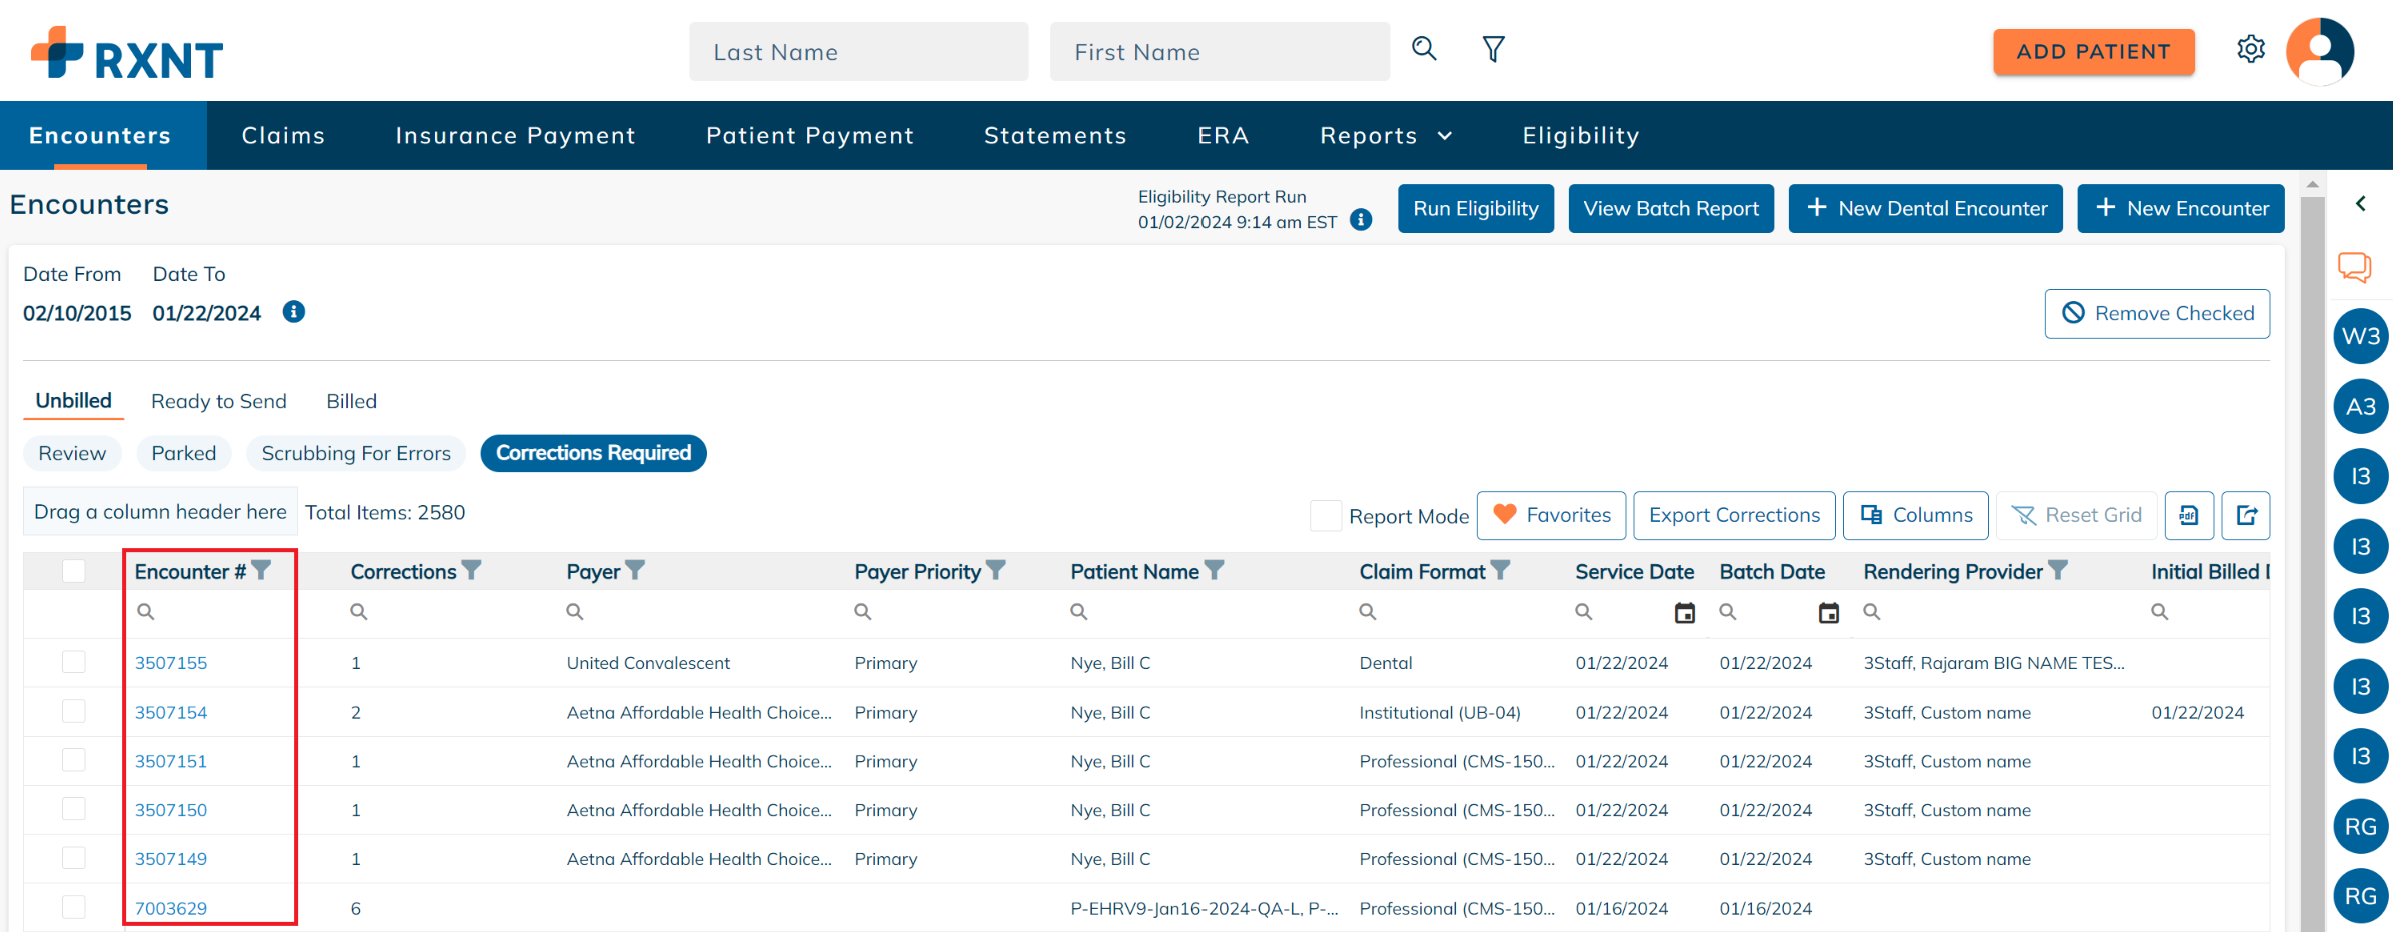Click the patient search magnifier icon
Image resolution: width=2394 pixels, height=932 pixels.
click(1424, 49)
